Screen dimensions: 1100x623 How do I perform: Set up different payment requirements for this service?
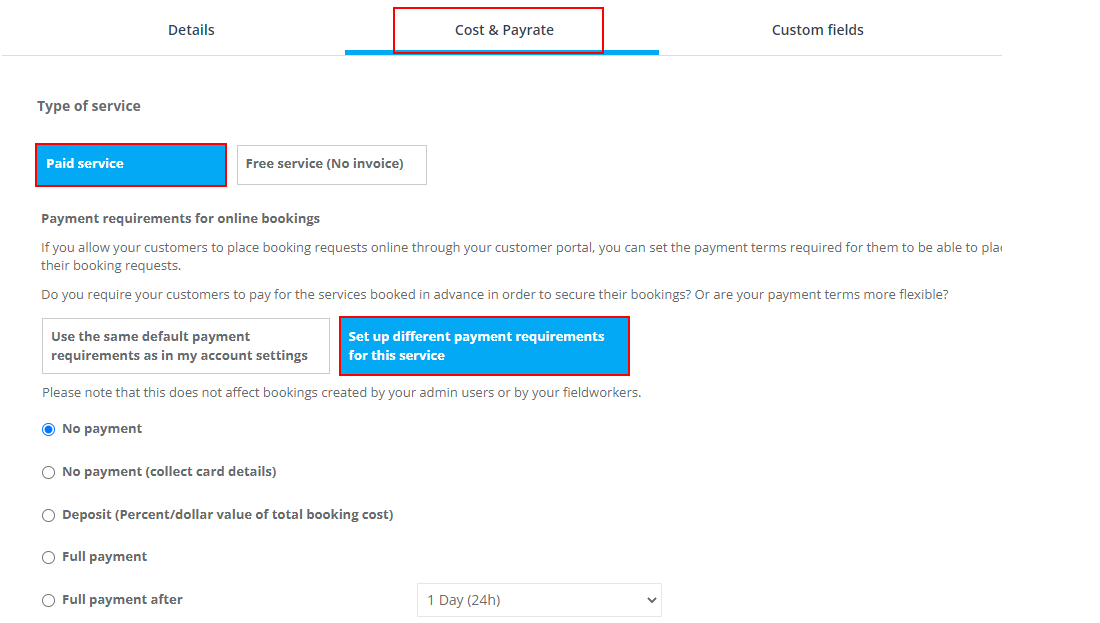484,346
